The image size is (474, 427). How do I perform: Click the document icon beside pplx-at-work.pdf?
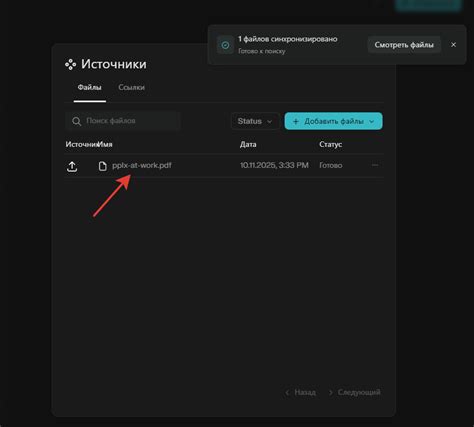[x=103, y=166]
